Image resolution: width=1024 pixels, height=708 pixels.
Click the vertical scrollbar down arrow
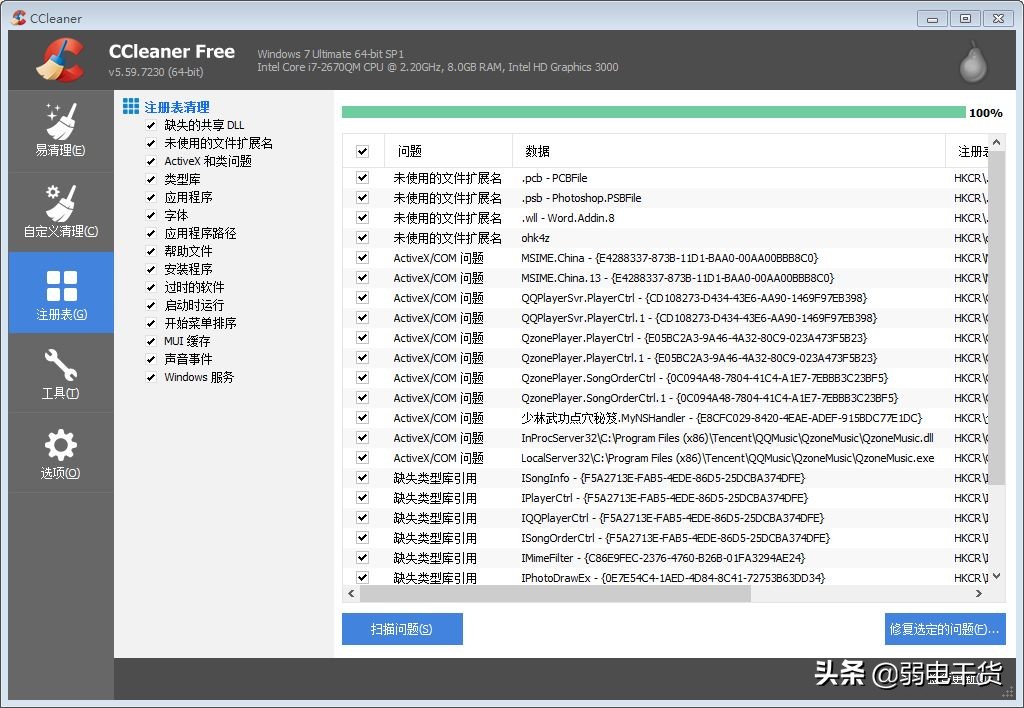pyautogui.click(x=996, y=576)
